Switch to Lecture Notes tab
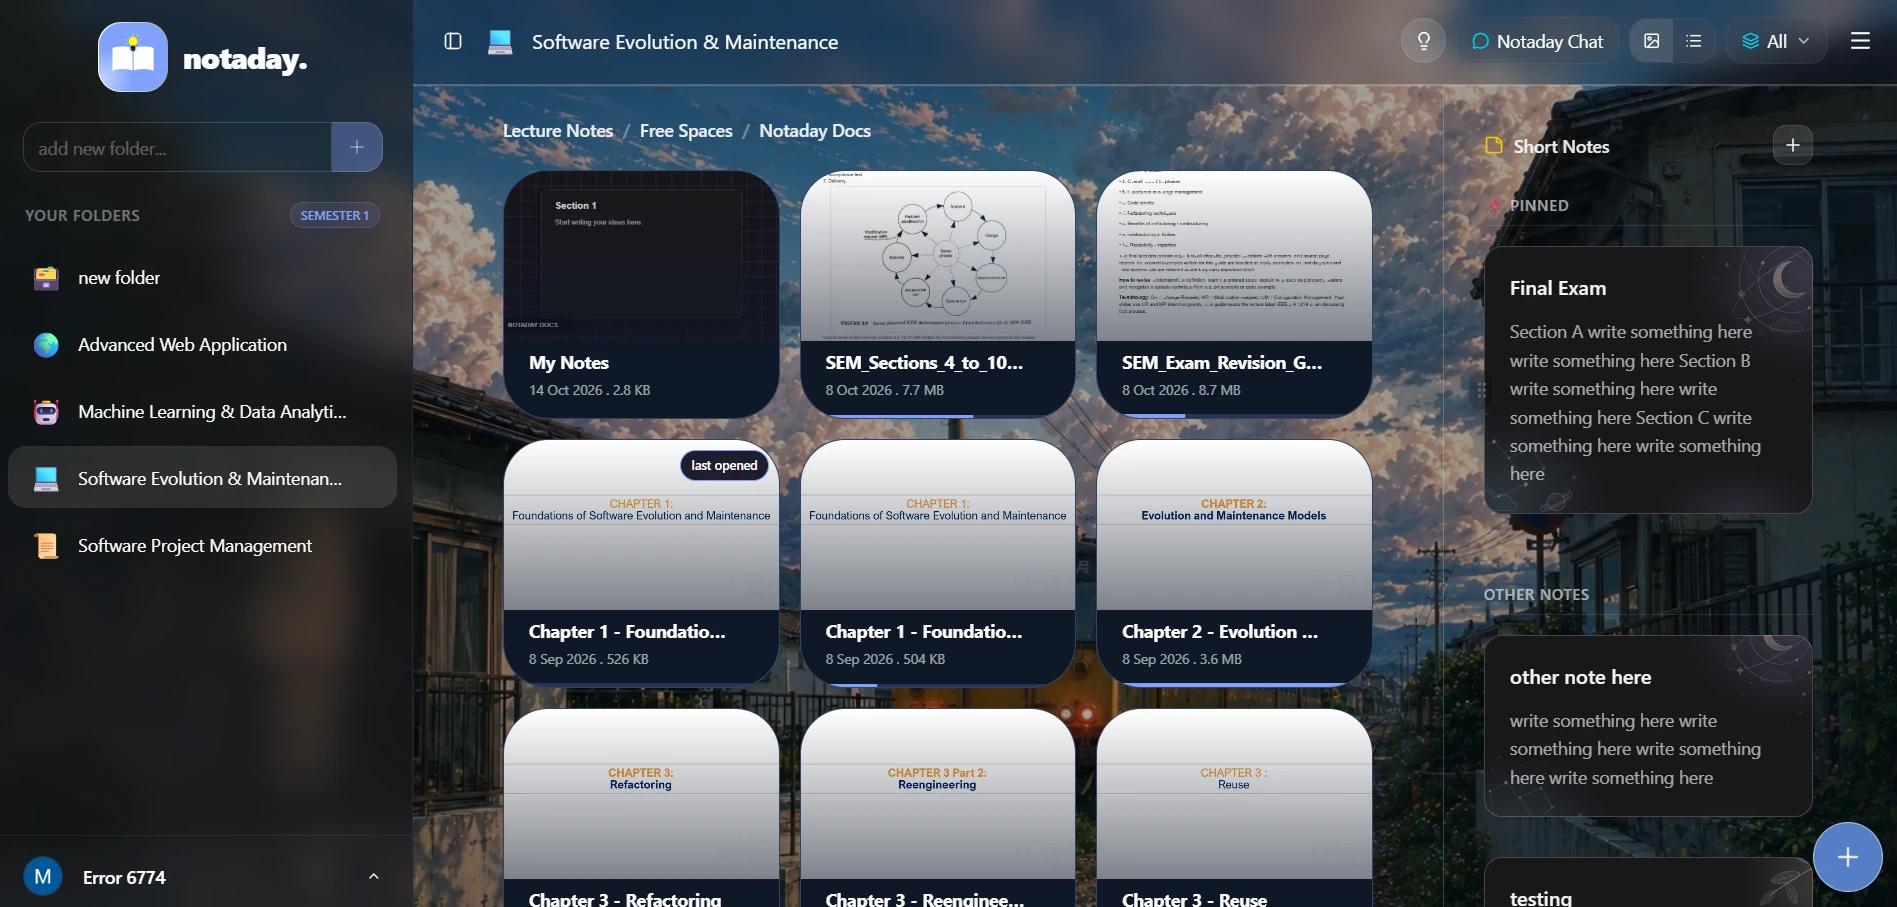Viewport: 1897px width, 907px height. pyautogui.click(x=558, y=131)
